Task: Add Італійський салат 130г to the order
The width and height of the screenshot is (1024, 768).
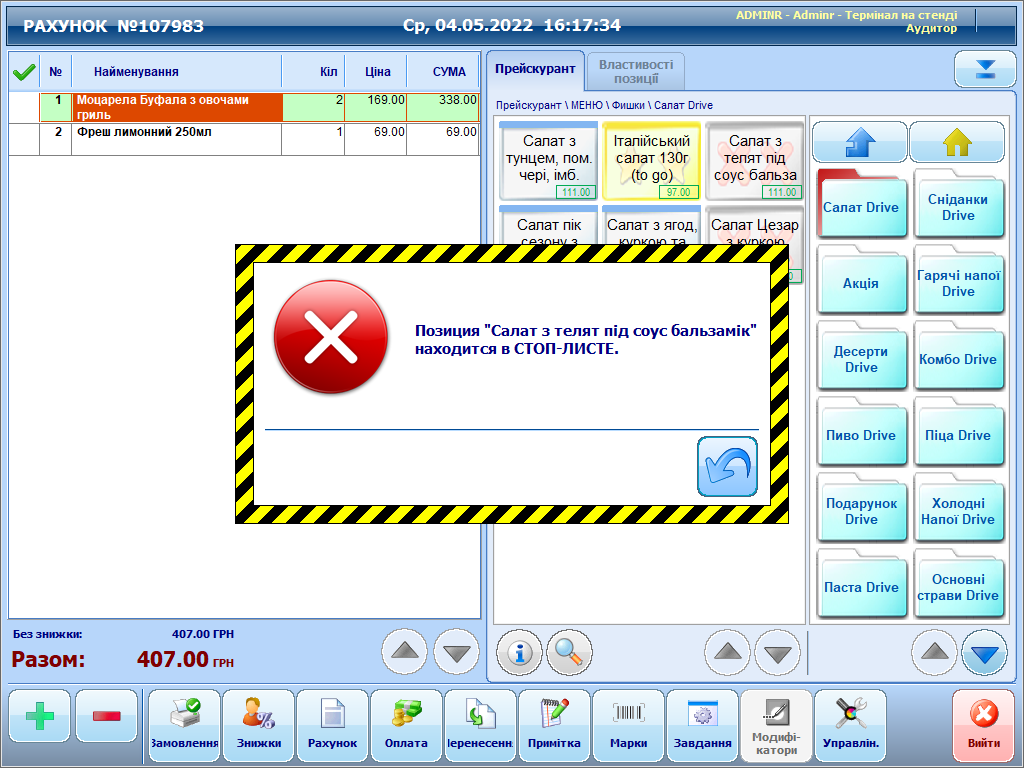Action: 651,160
